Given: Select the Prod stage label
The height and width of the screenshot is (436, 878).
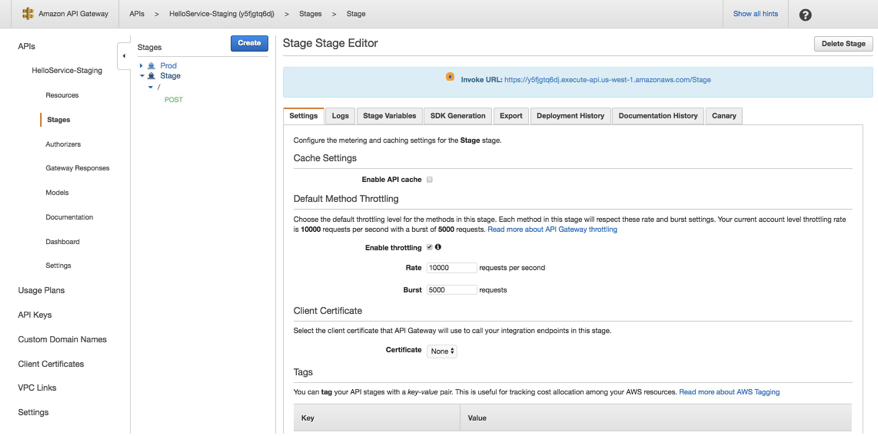Looking at the screenshot, I should [x=169, y=66].
